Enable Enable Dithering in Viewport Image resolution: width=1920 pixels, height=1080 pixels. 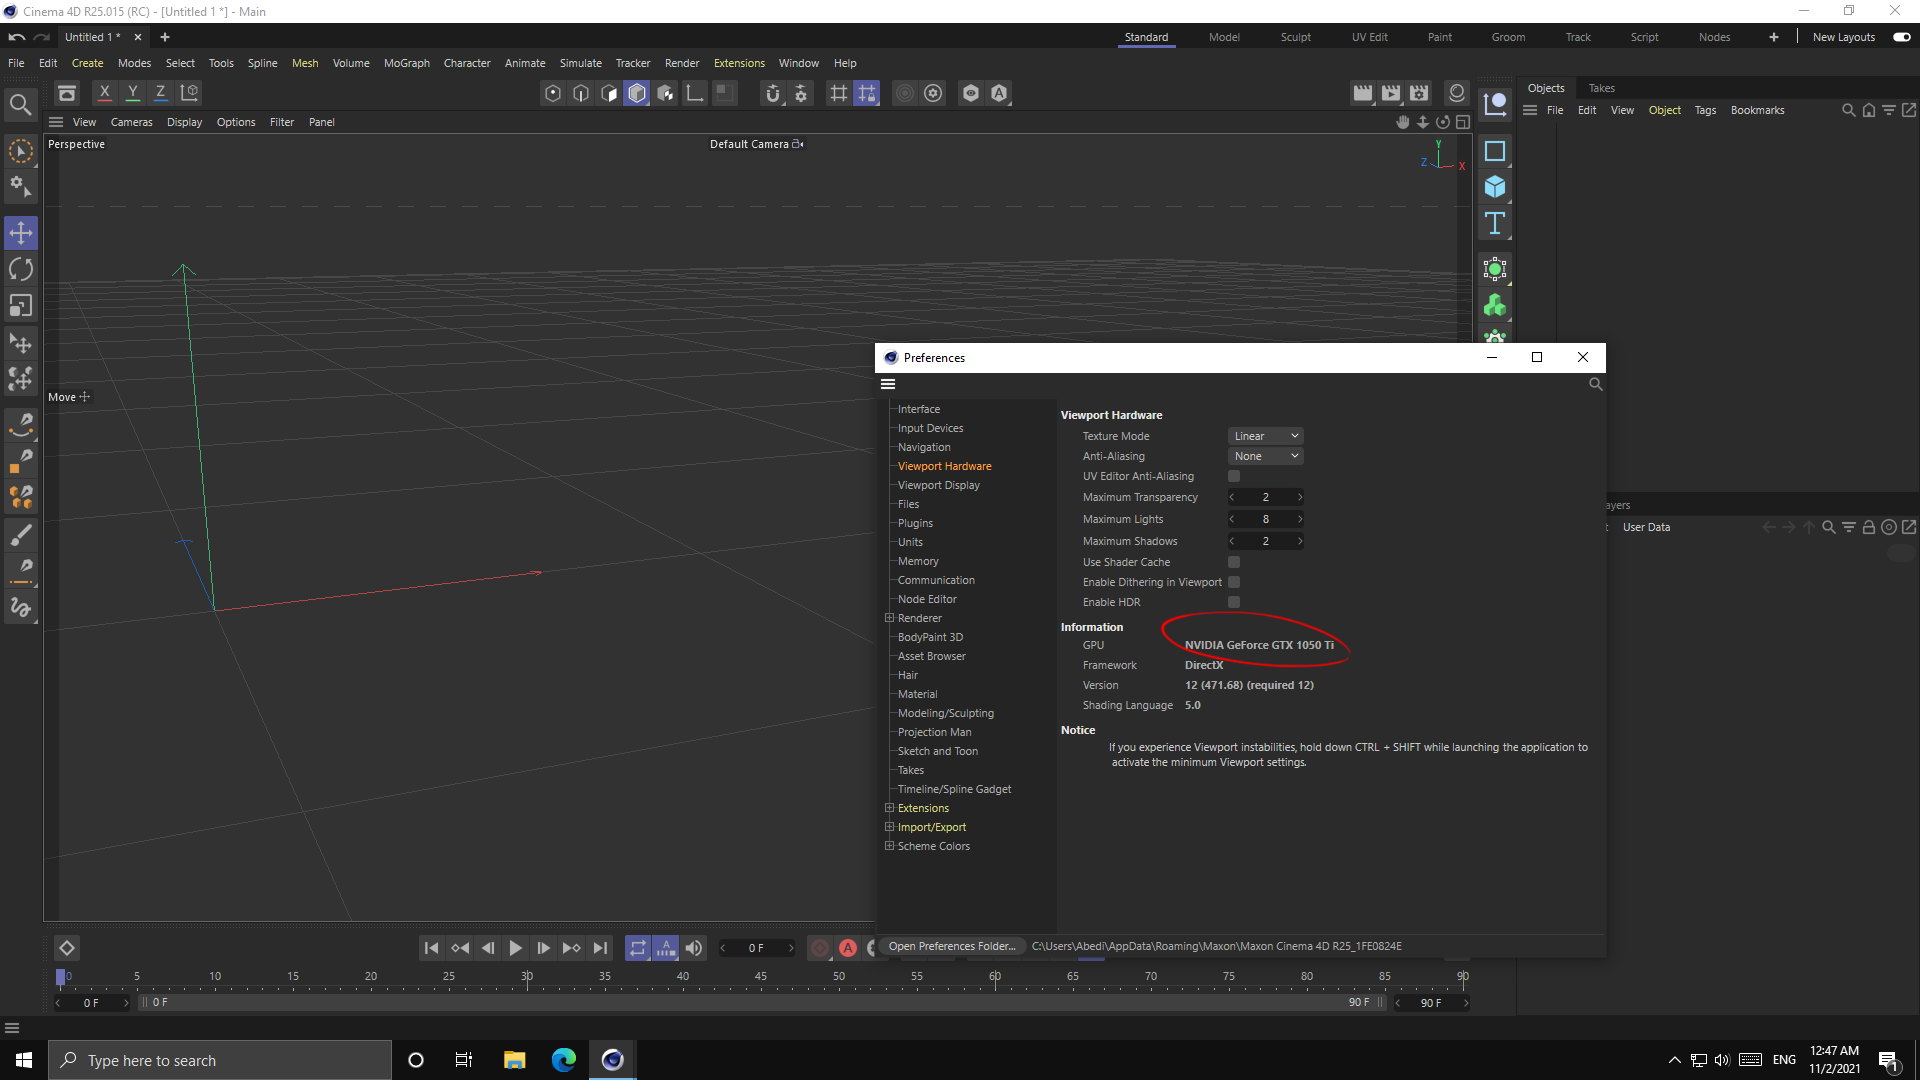tap(1233, 582)
